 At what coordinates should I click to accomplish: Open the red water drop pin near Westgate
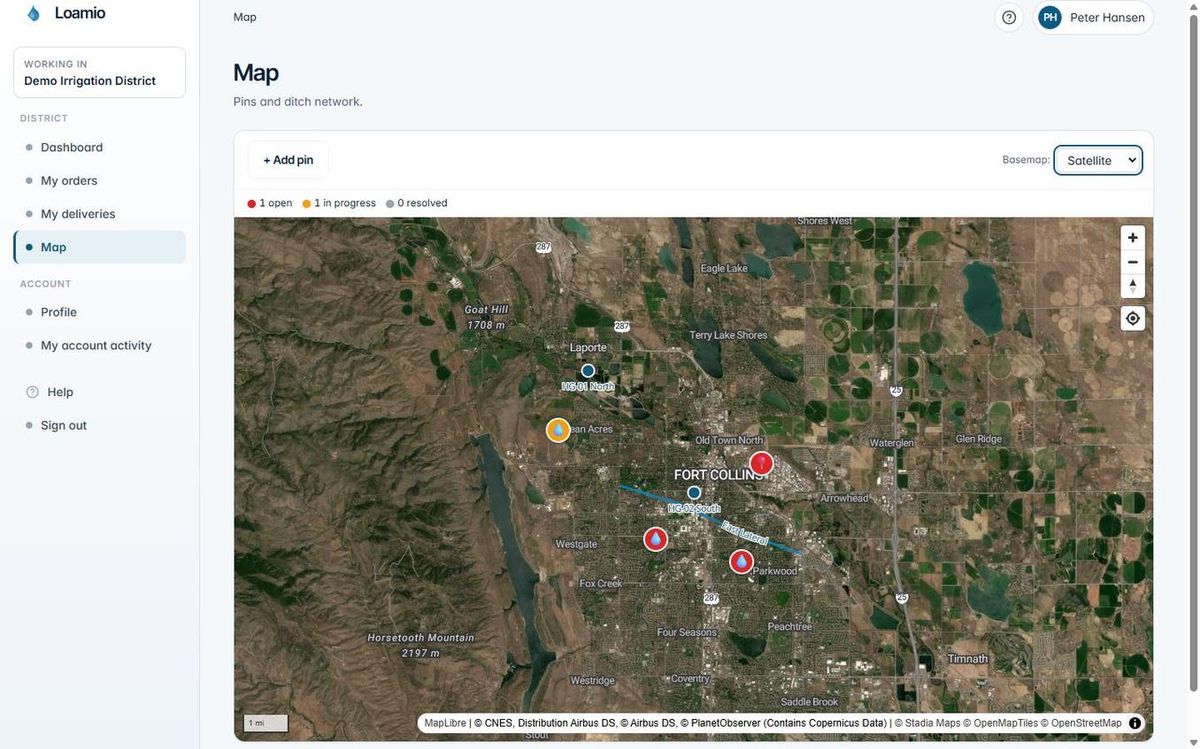coord(655,540)
